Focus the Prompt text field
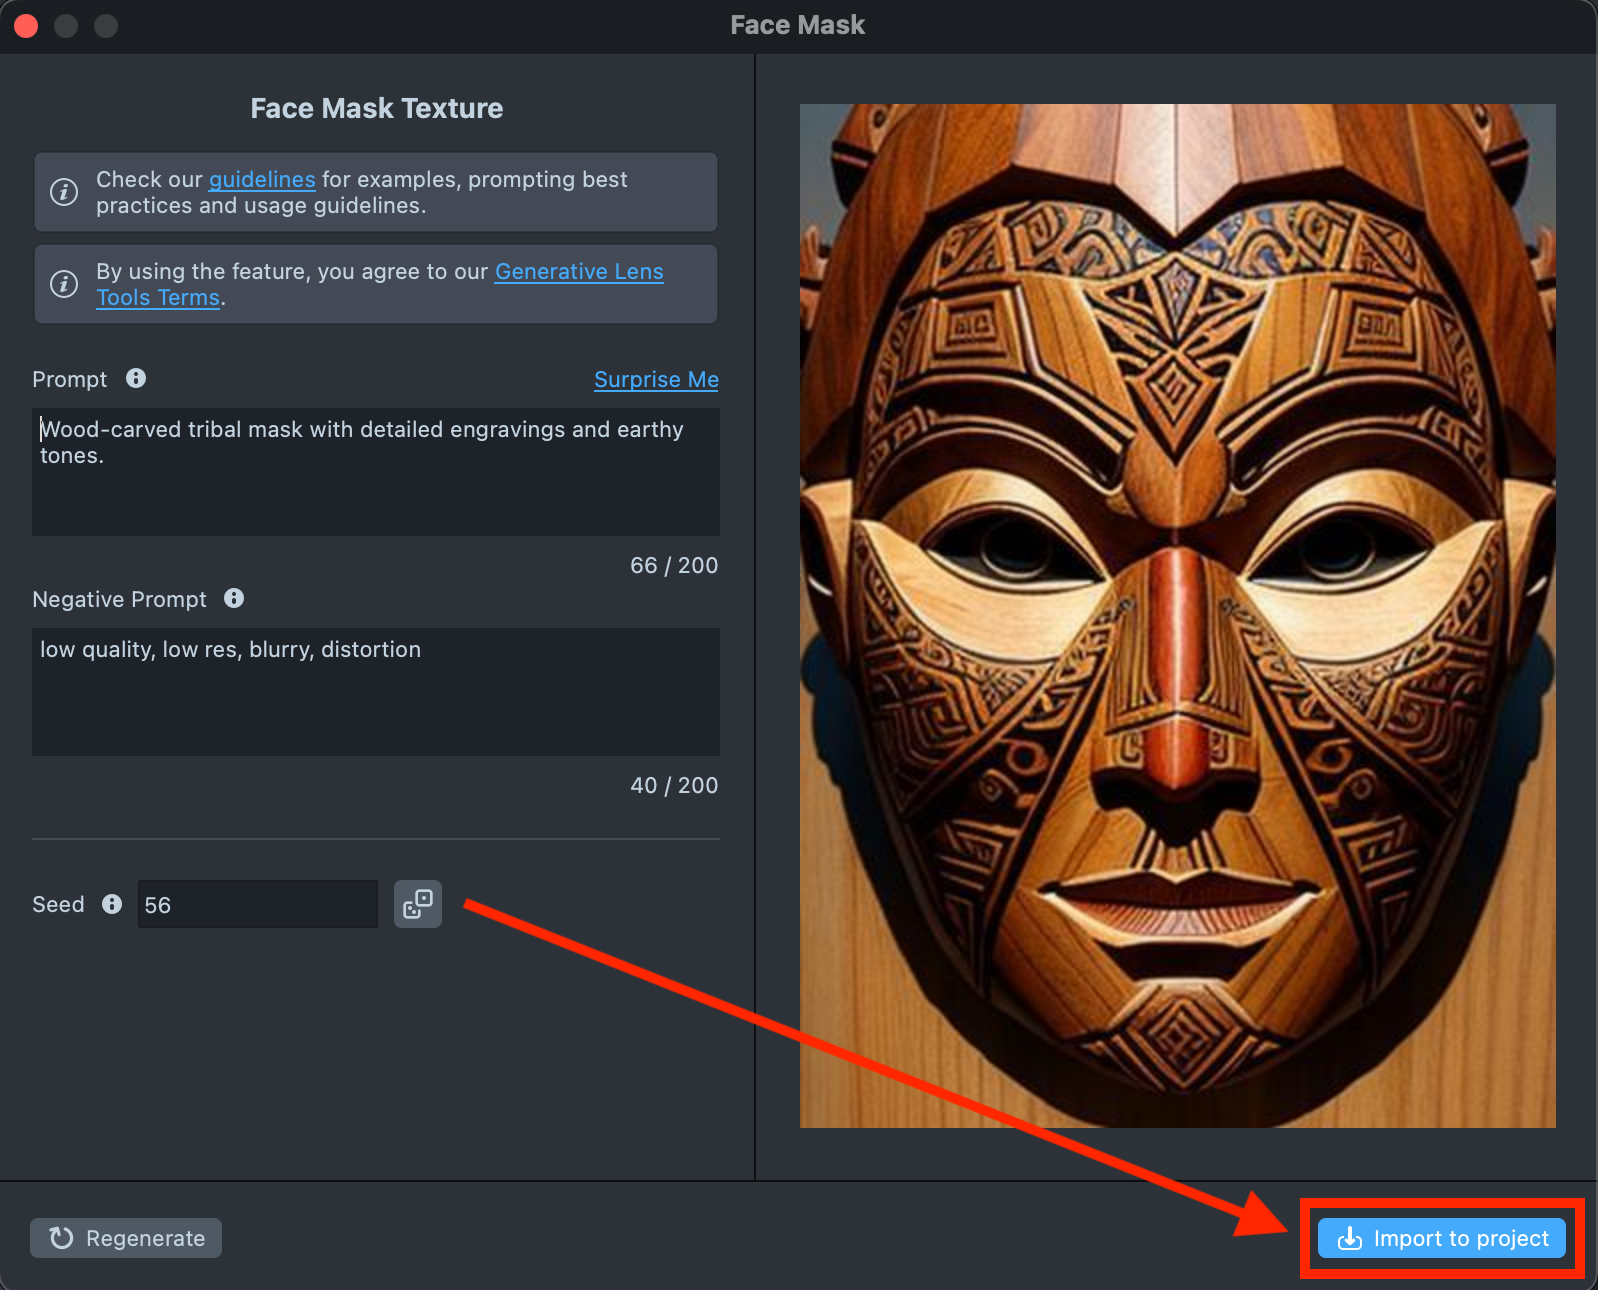Screen dimensions: 1598x1290 (376, 472)
